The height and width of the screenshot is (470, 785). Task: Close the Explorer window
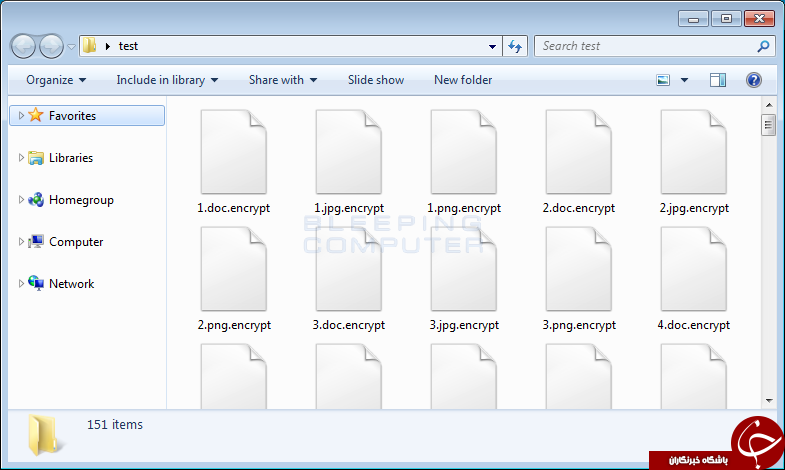click(x=759, y=19)
